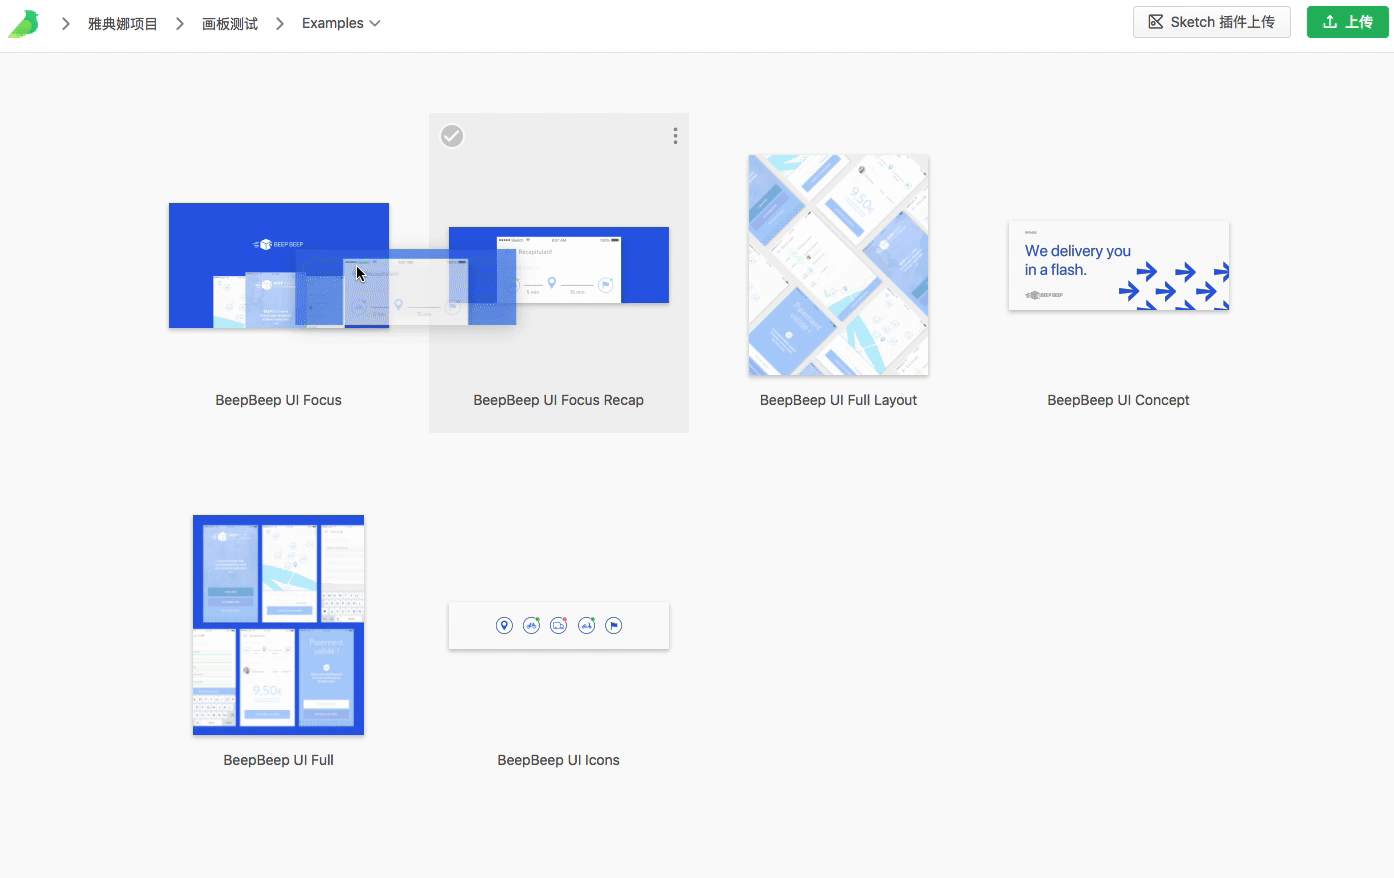The image size is (1394, 878).
Task: Open the BeepBeep UI Full thumbnail
Action: (x=278, y=625)
